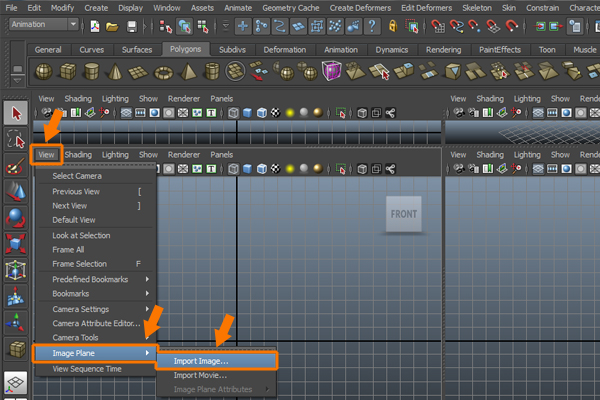
Task: Click the FRONT view cube
Action: pos(404,214)
